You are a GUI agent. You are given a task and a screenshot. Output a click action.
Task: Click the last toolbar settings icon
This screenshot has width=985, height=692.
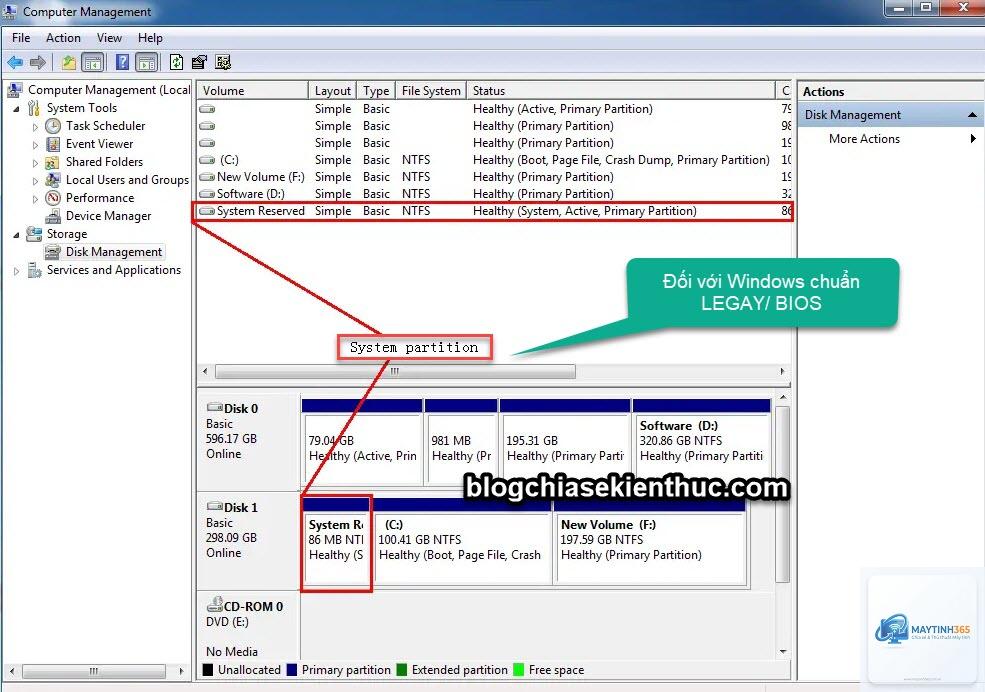click(223, 62)
